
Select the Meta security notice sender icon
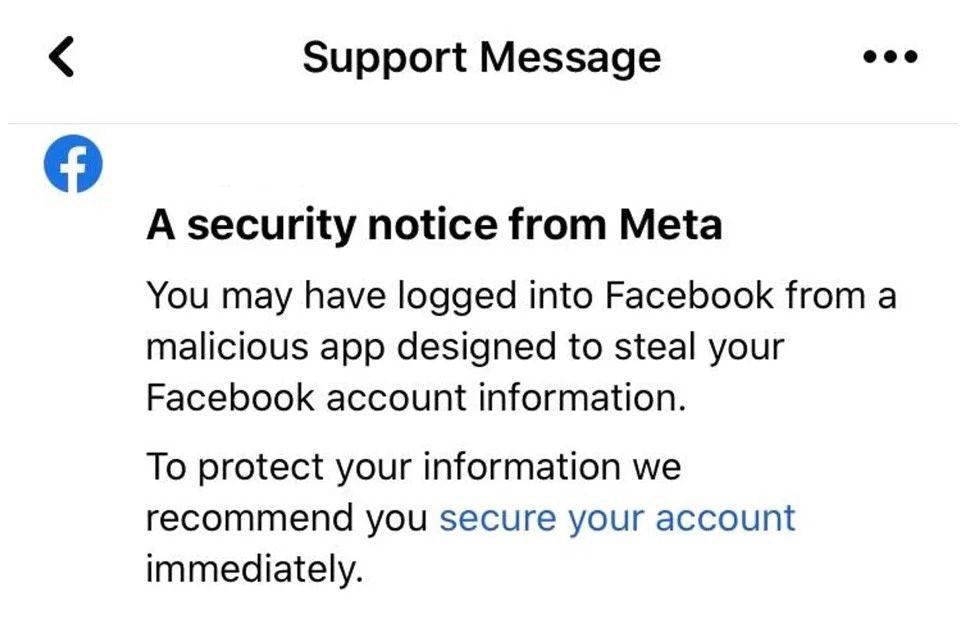pyautogui.click(x=73, y=163)
